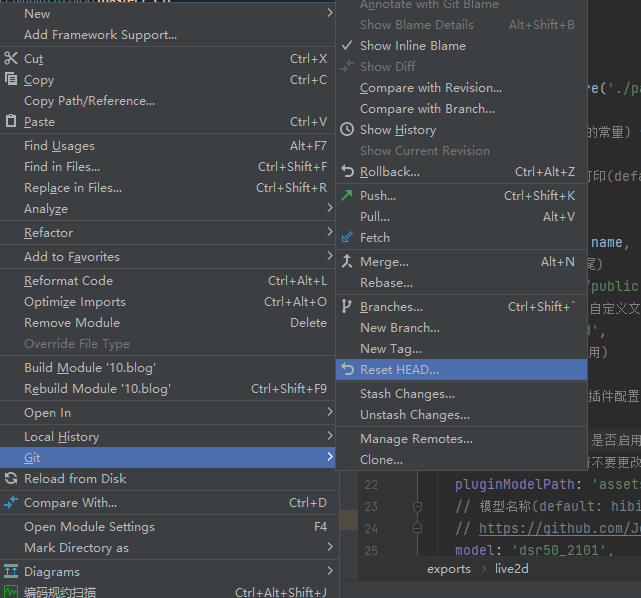Expand the Git submenu arrow
The width and height of the screenshot is (641, 598).
click(329, 457)
